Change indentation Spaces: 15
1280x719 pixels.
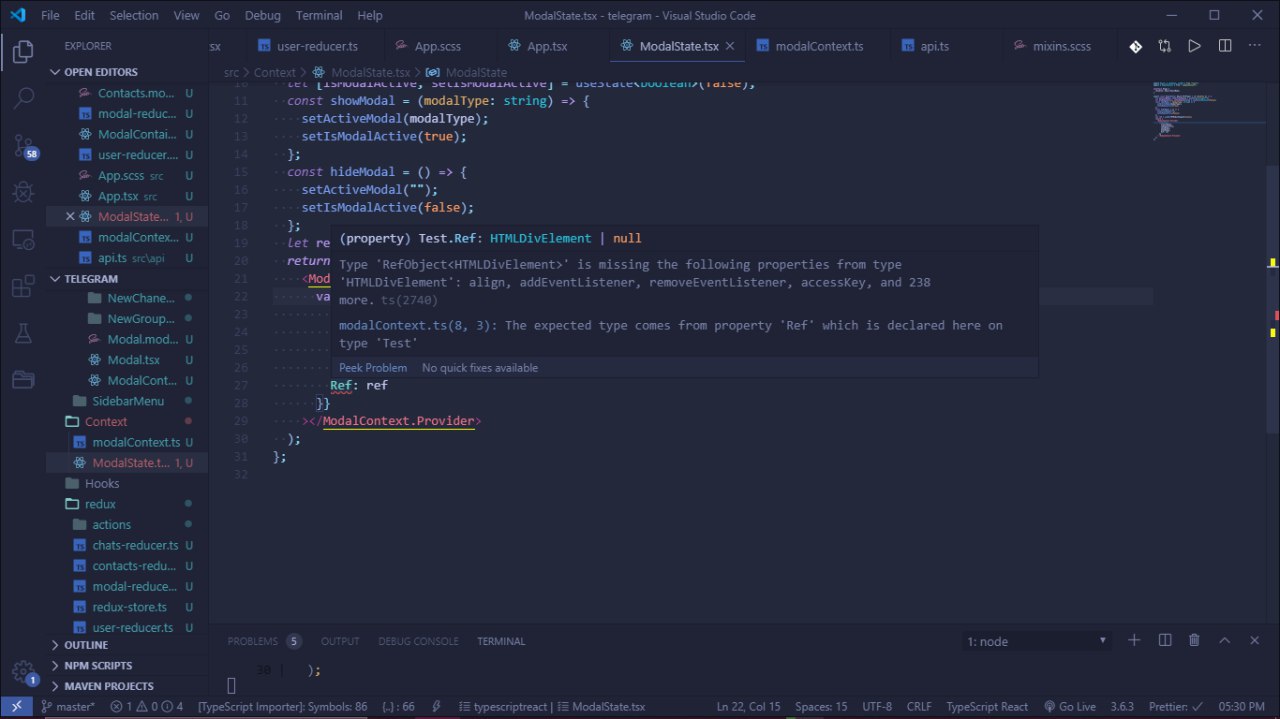820,707
